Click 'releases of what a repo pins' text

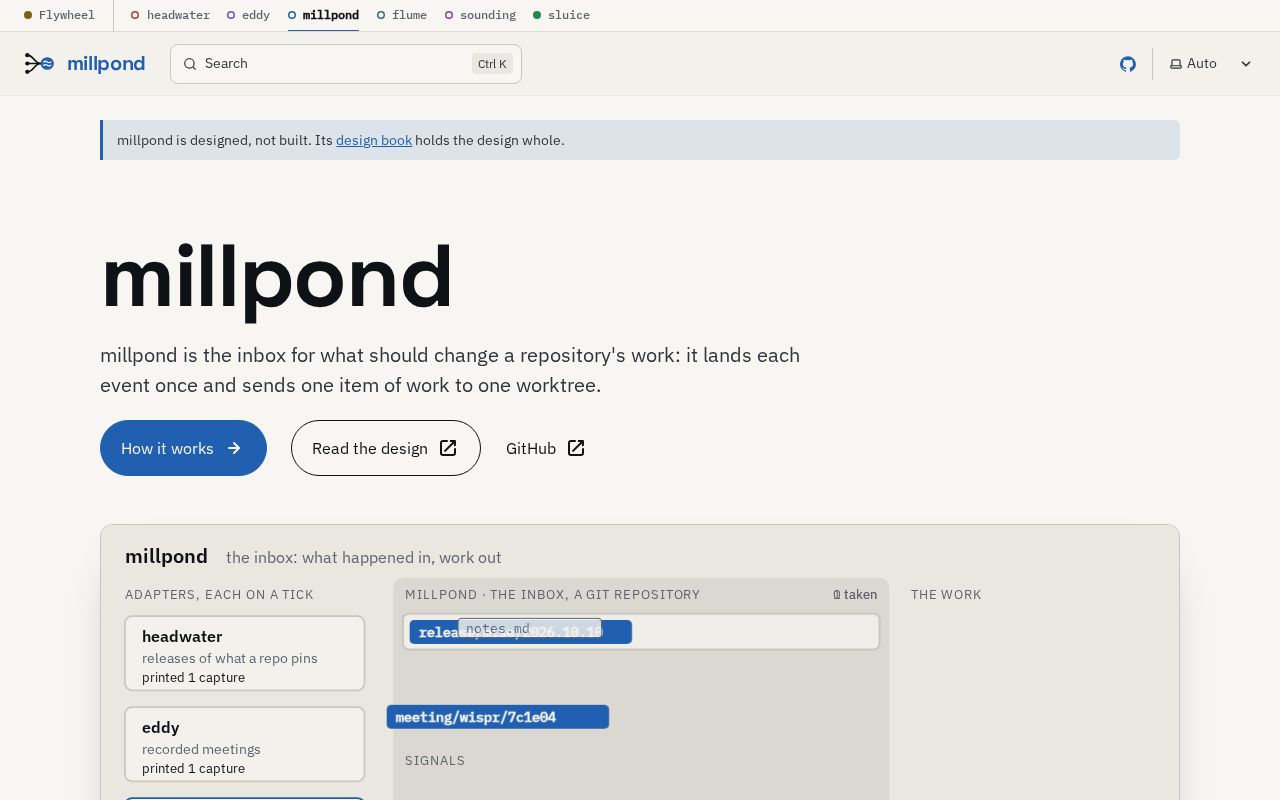point(230,658)
